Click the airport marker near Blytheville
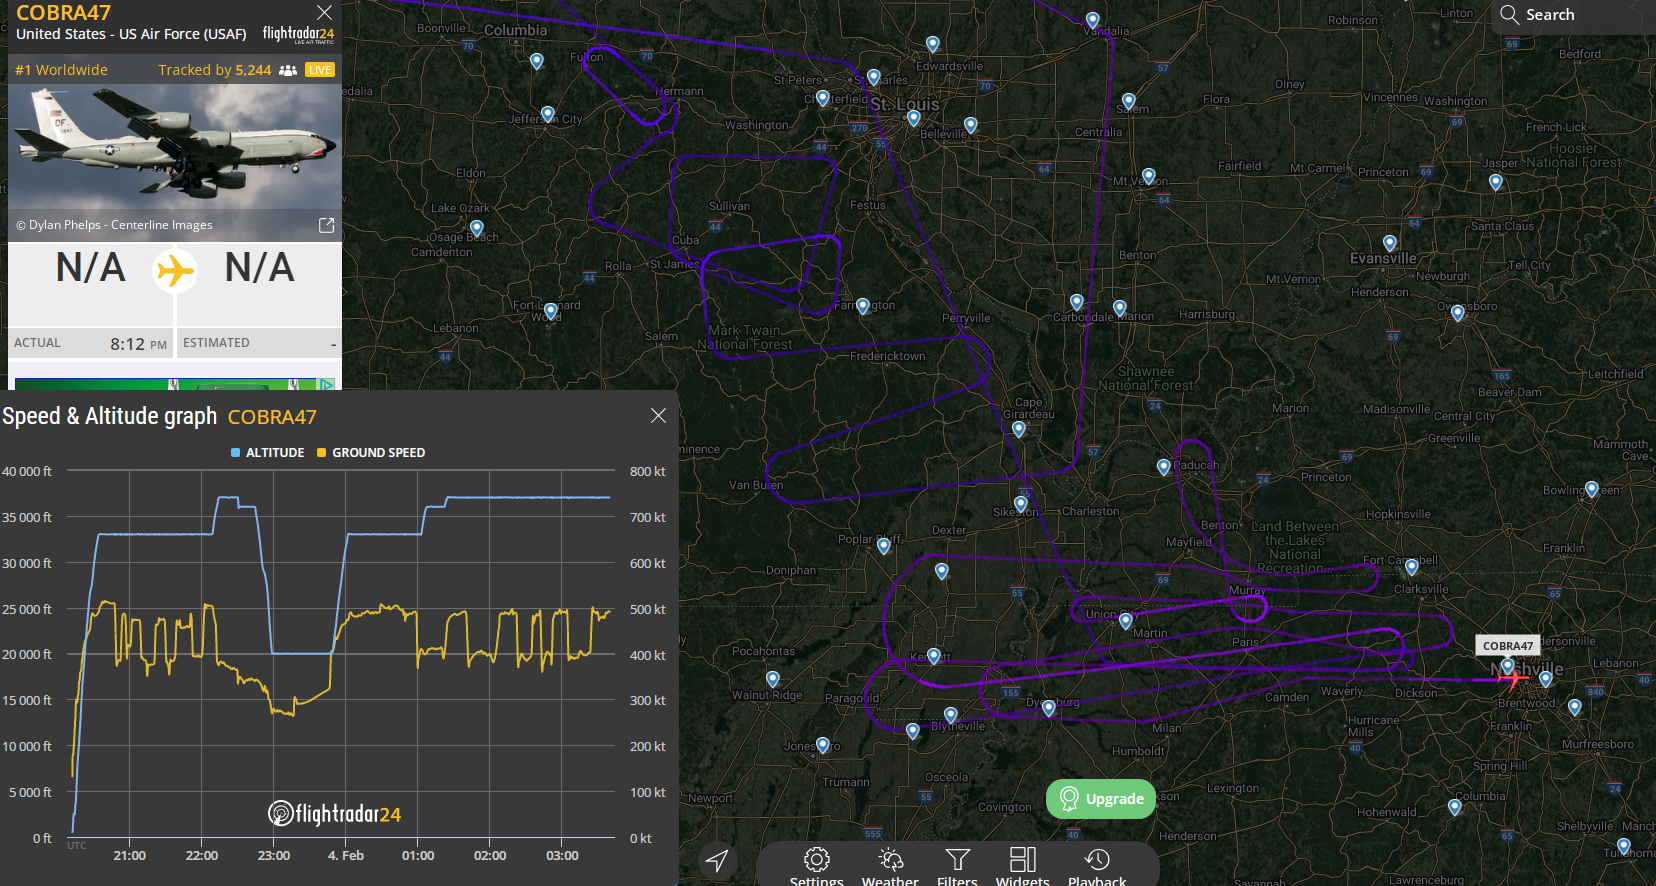This screenshot has width=1656, height=886. click(950, 715)
